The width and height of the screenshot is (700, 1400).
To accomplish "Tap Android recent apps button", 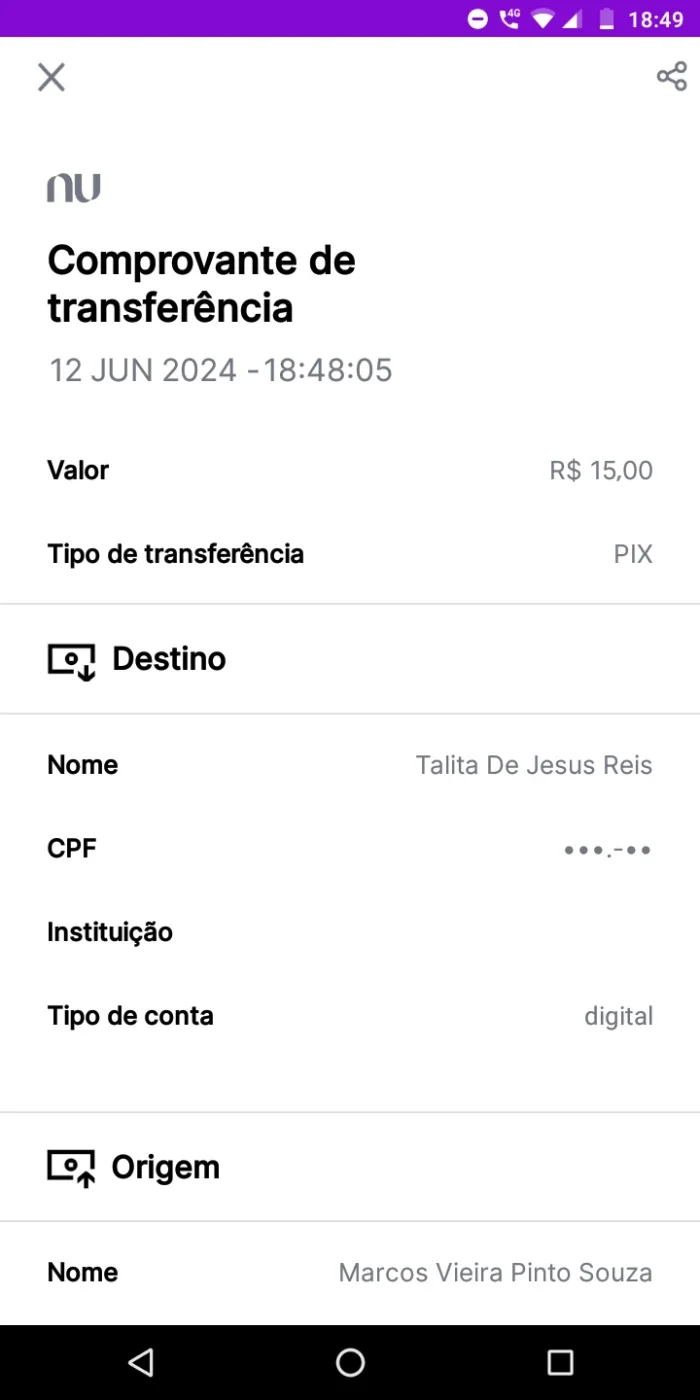I will pos(560,1361).
